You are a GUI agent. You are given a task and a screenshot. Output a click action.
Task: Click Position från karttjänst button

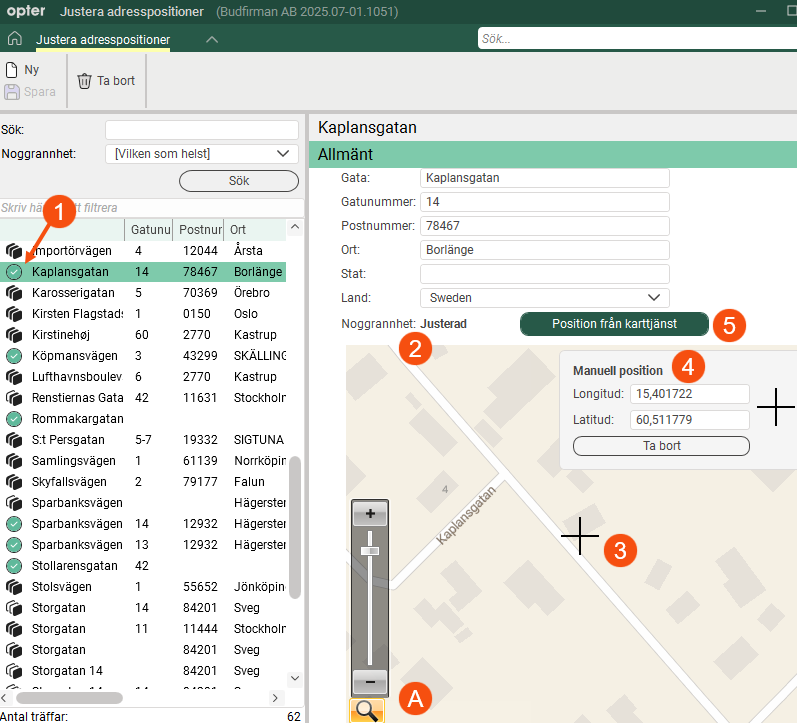pyautogui.click(x=614, y=324)
